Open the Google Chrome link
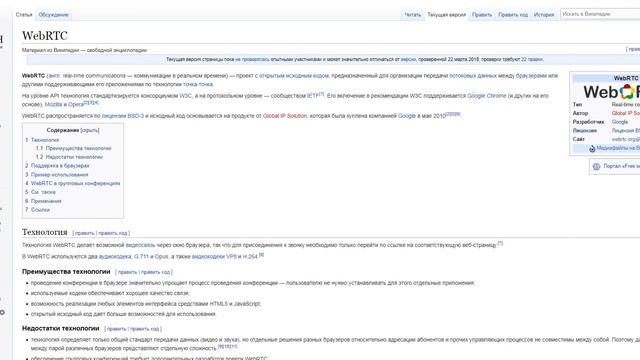The height and width of the screenshot is (360, 640). (x=487, y=96)
